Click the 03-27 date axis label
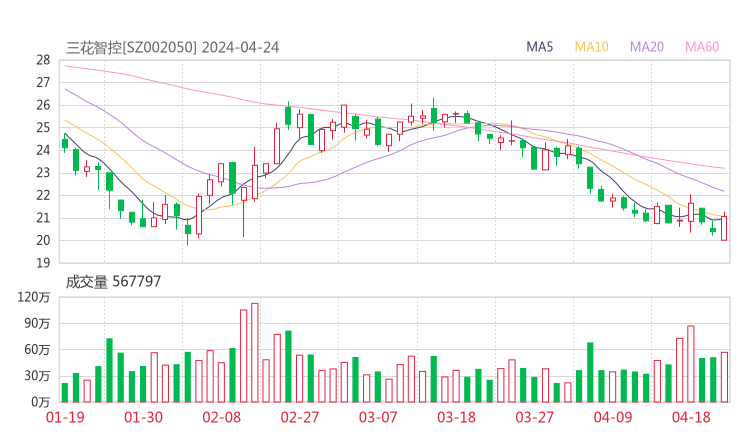This screenshot has width=740, height=440. click(534, 417)
